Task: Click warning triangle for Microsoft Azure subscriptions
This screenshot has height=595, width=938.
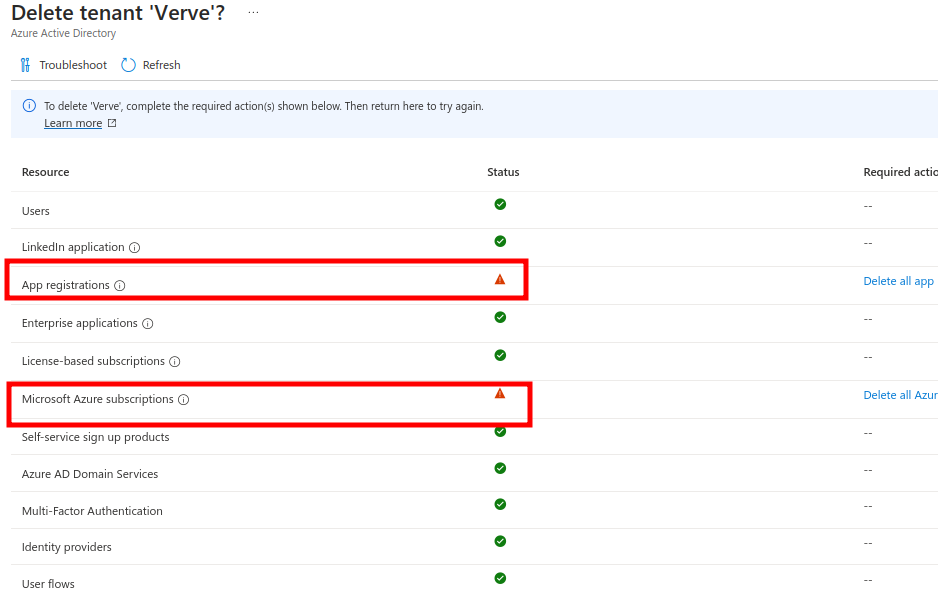Action: click(500, 393)
